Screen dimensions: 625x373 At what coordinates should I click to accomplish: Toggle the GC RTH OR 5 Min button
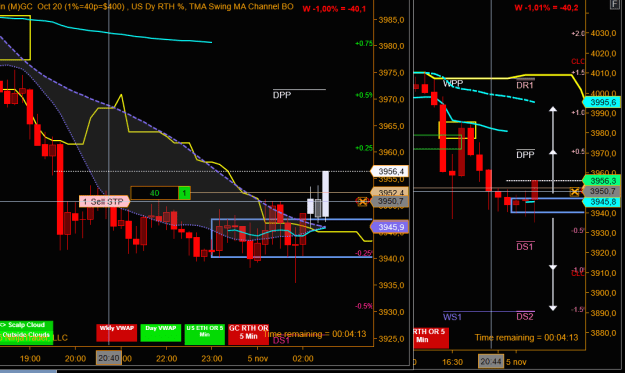pos(248,334)
